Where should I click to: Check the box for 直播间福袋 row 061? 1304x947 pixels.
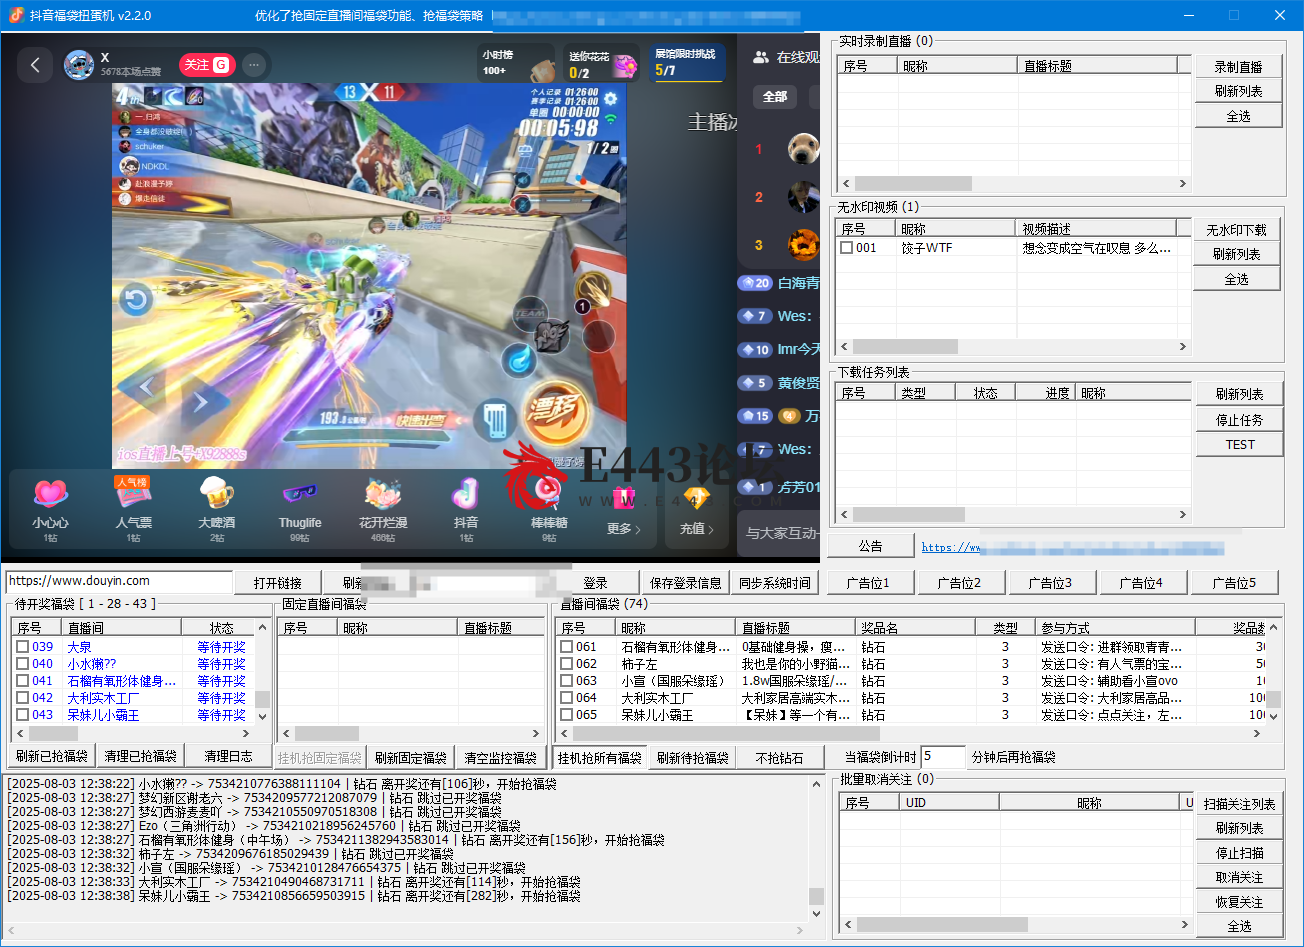[567, 647]
